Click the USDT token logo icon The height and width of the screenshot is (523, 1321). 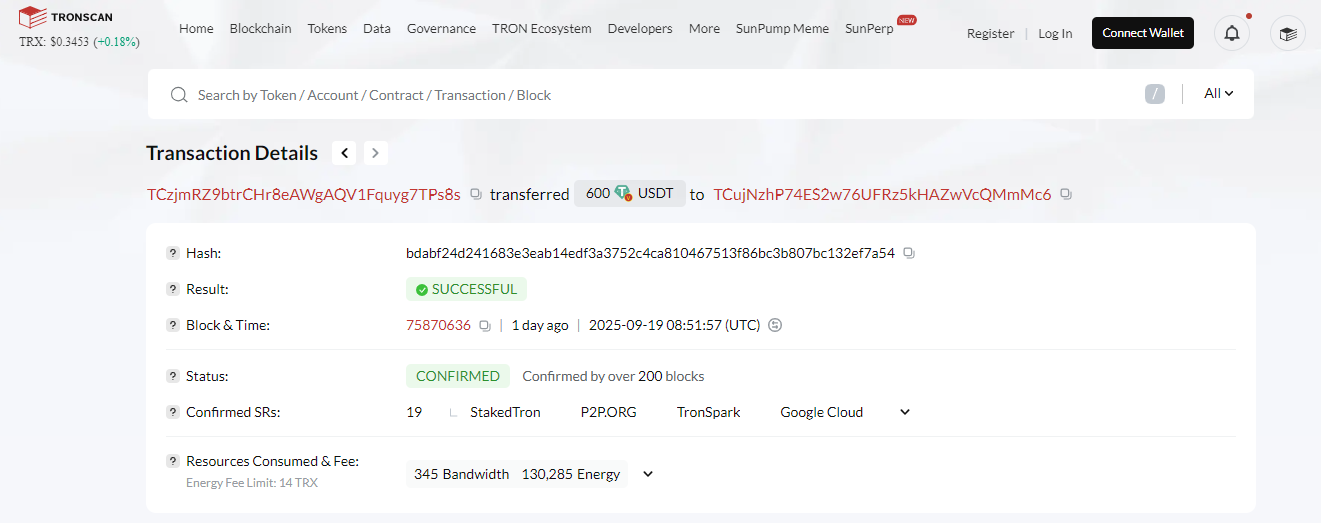pos(623,193)
